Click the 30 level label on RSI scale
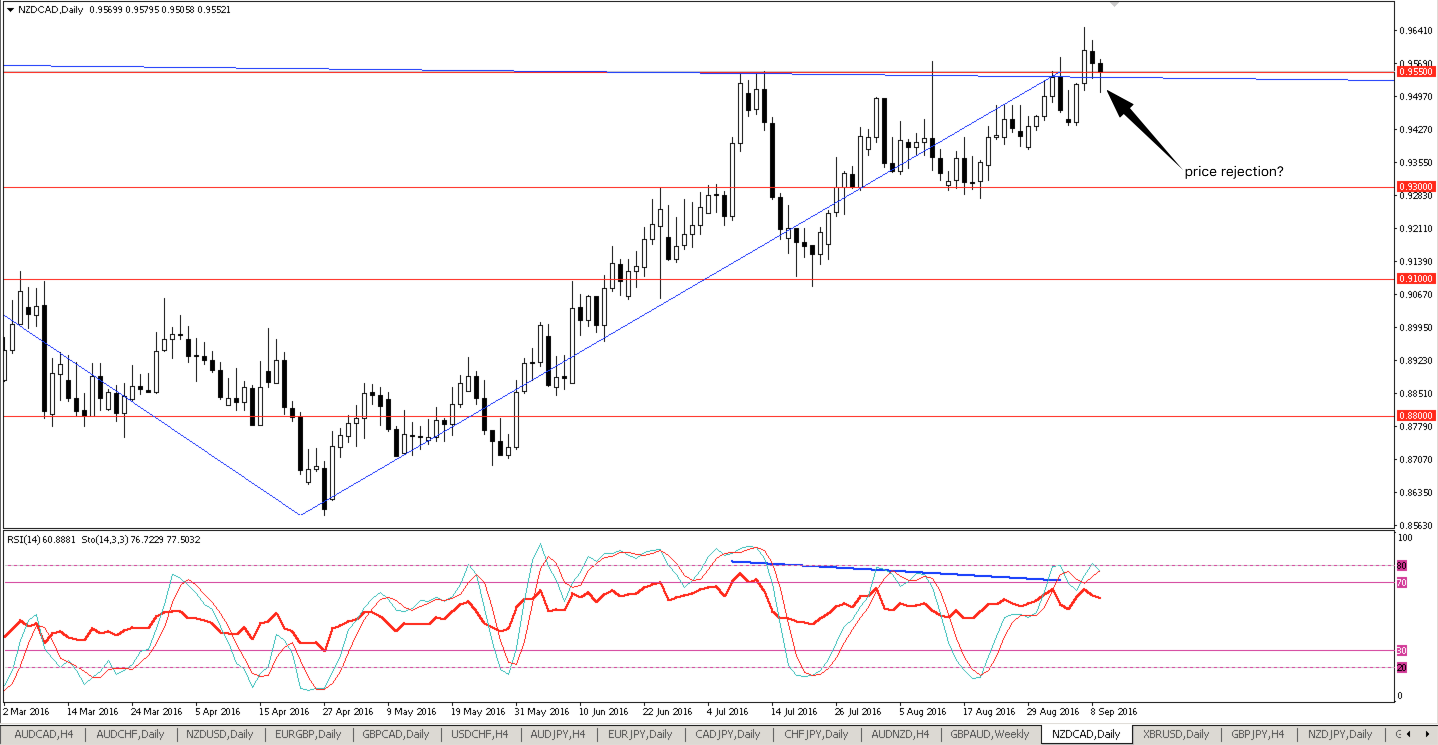 [1402, 650]
